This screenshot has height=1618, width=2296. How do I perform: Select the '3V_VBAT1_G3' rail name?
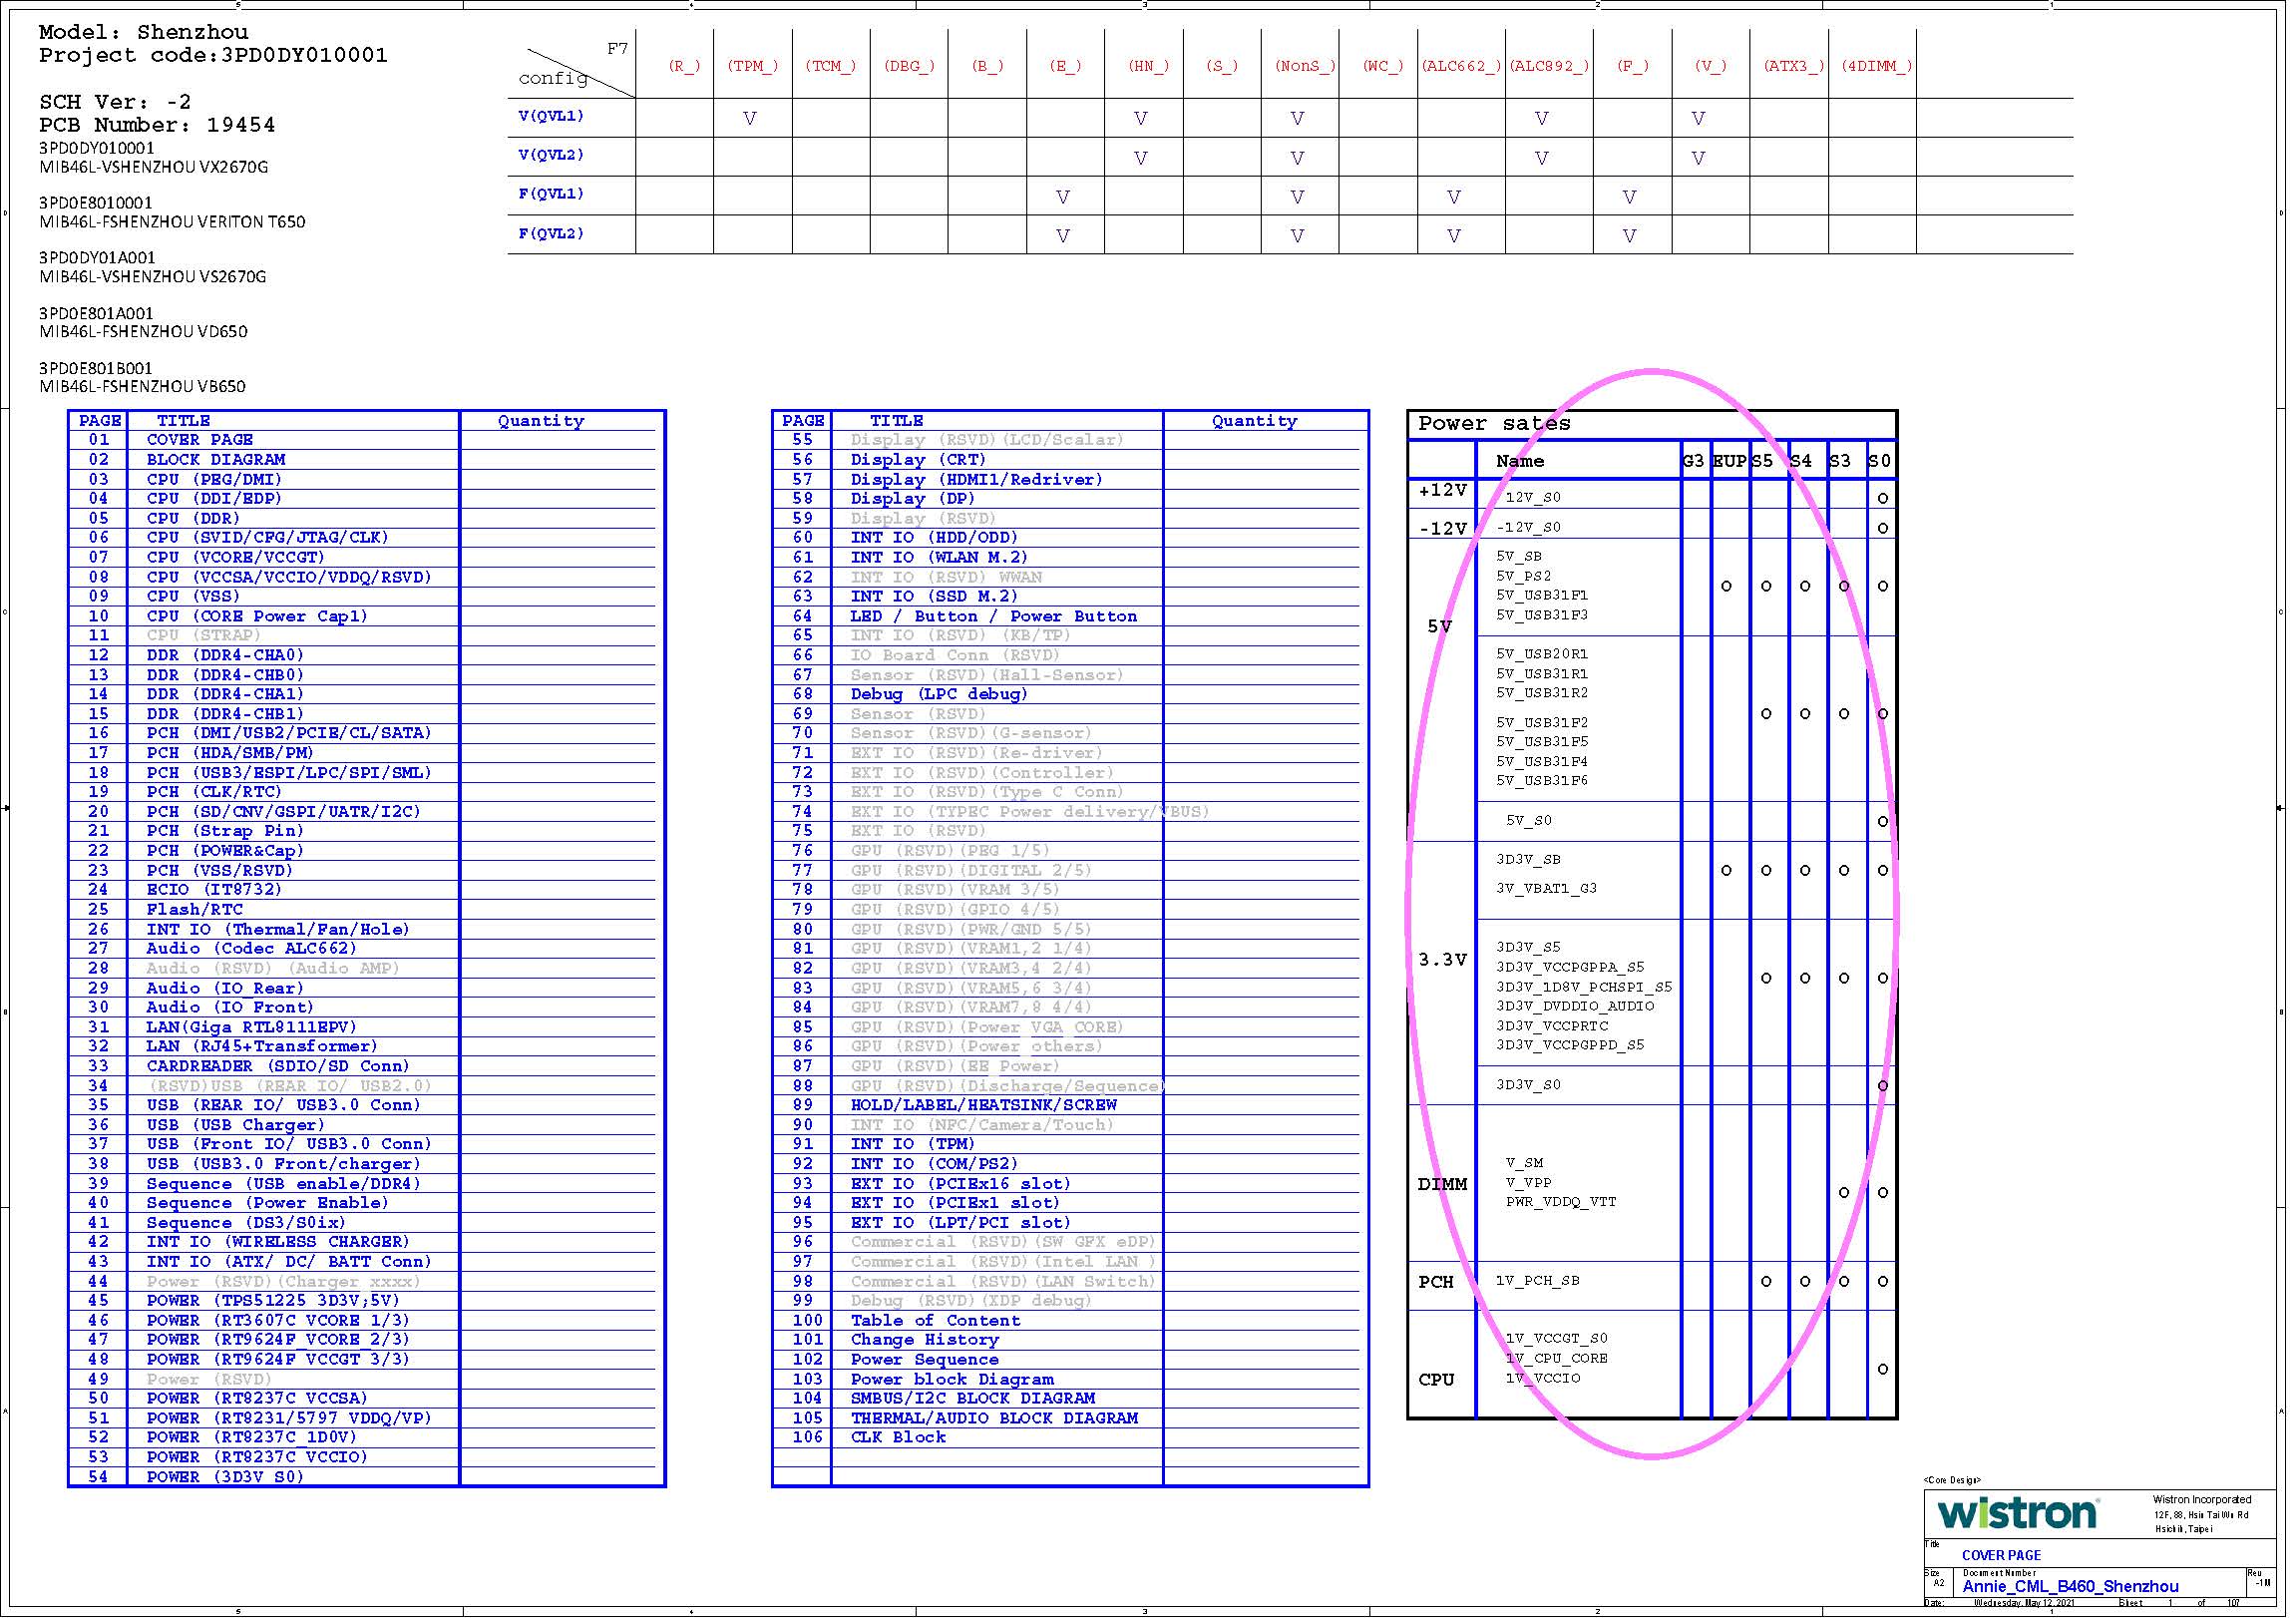[1552, 891]
